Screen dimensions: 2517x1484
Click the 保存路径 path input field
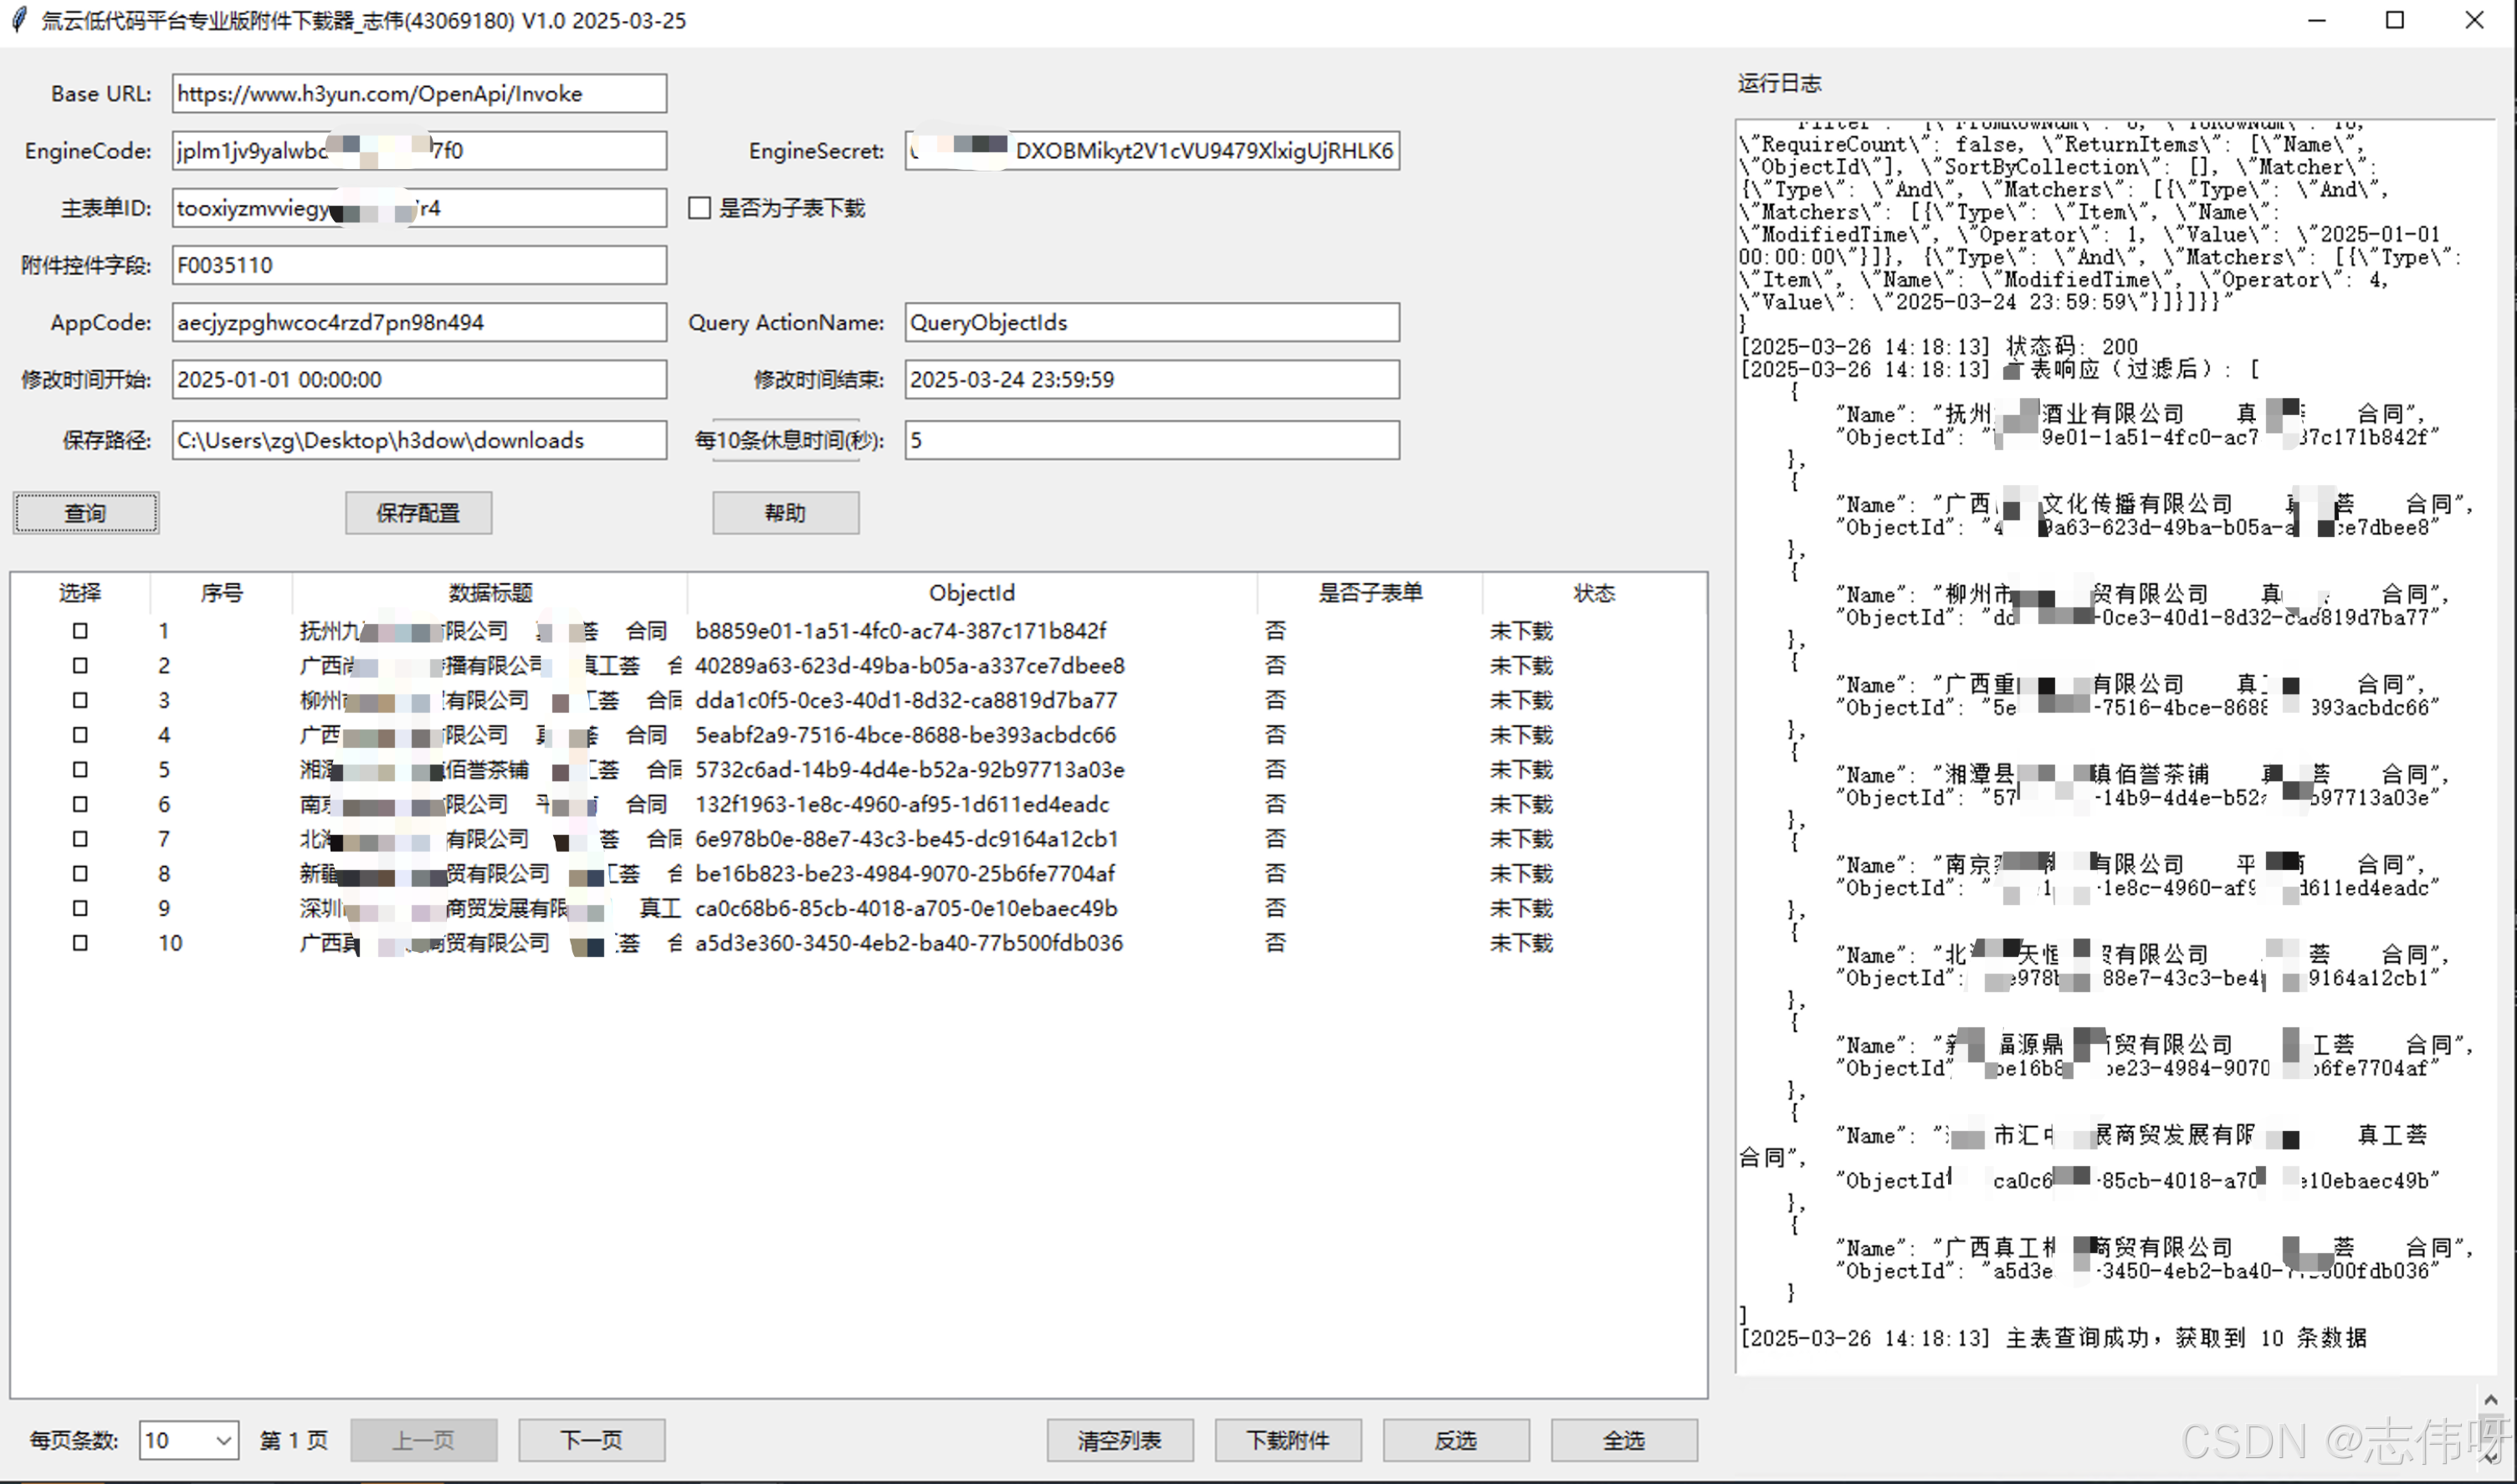[x=418, y=441]
